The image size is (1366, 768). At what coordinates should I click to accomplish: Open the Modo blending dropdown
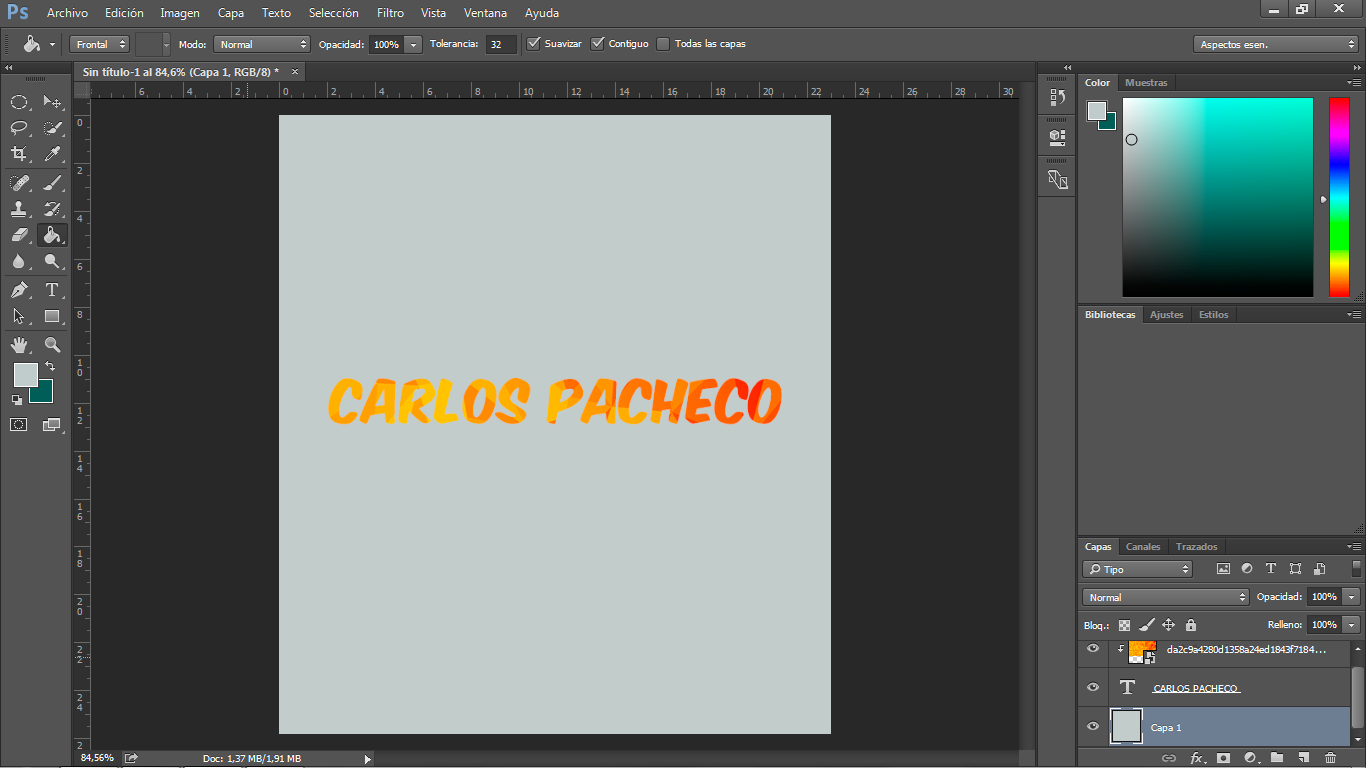pyautogui.click(x=263, y=44)
